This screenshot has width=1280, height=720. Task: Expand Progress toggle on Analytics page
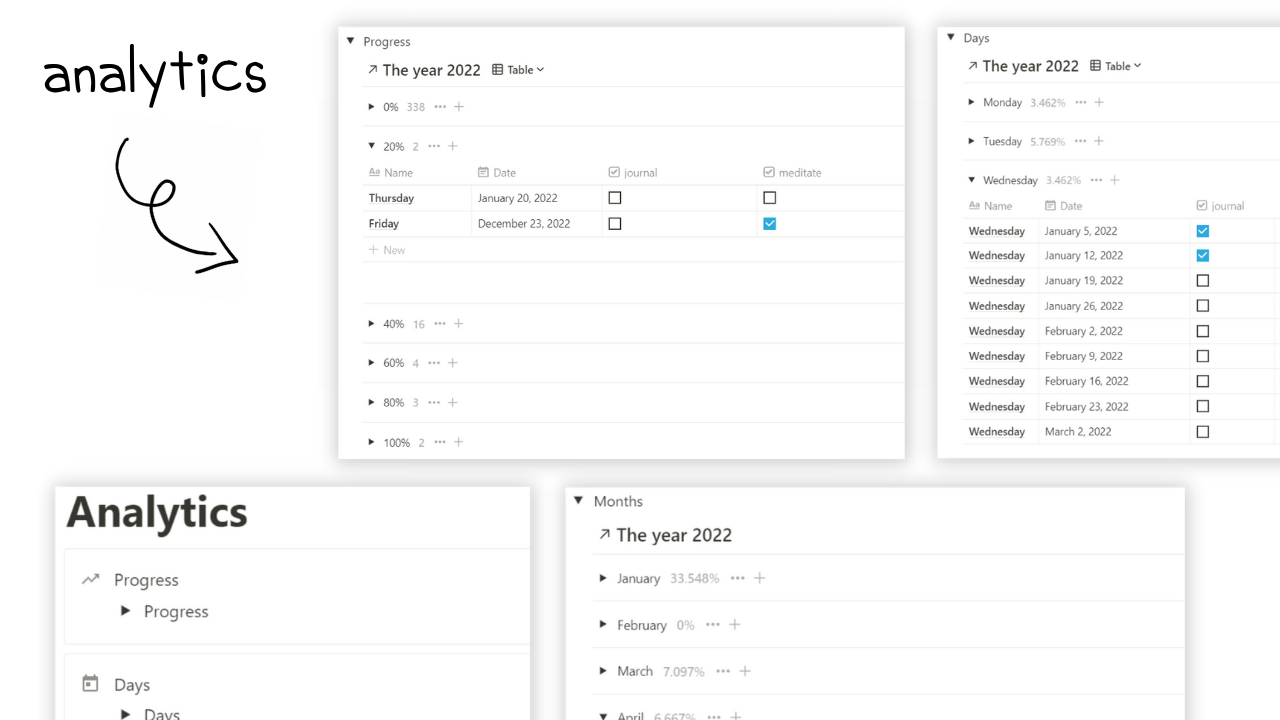click(125, 611)
